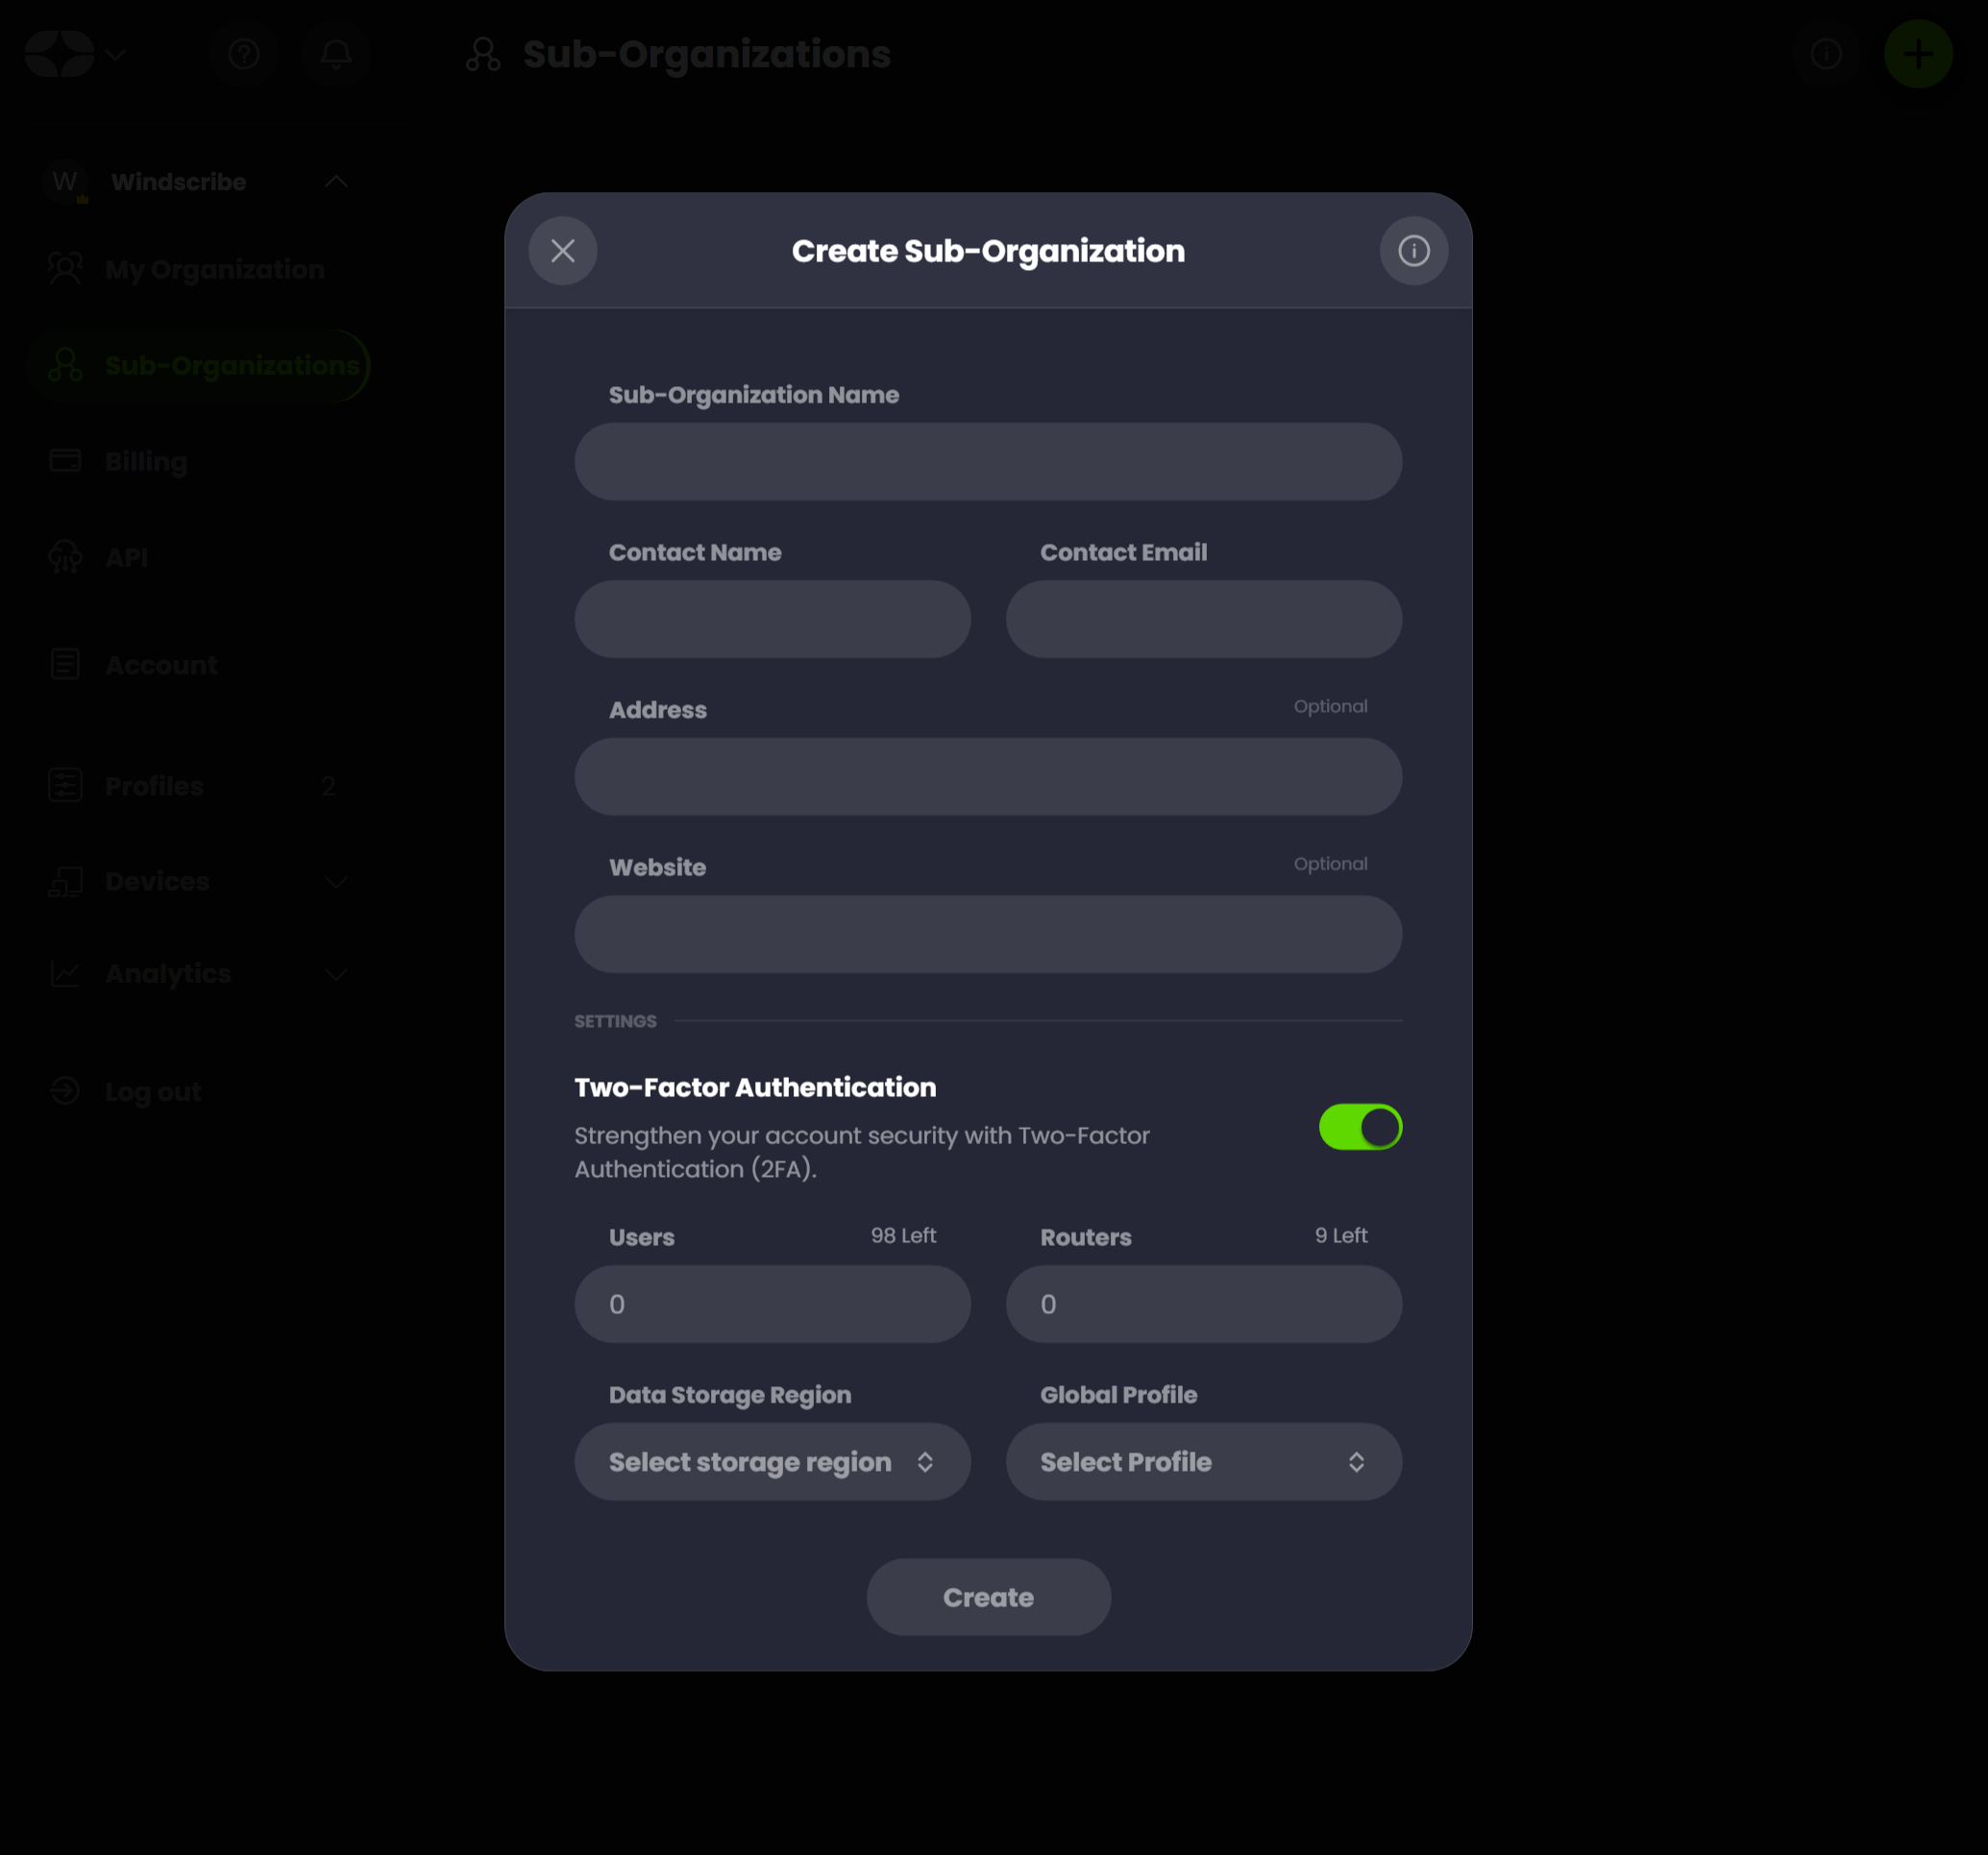1988x1855 pixels.
Task: Click the page info icon top right
Action: [1825, 54]
